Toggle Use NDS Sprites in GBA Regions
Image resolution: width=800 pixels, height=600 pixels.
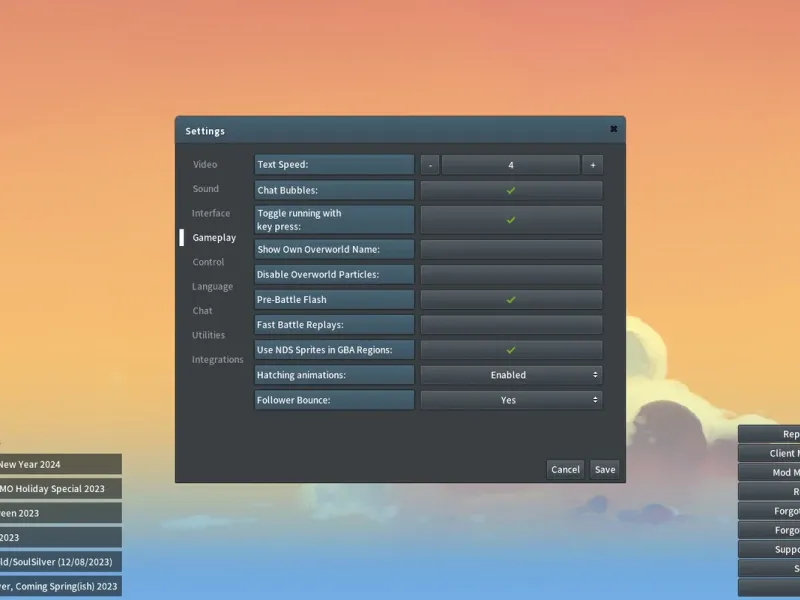point(511,350)
